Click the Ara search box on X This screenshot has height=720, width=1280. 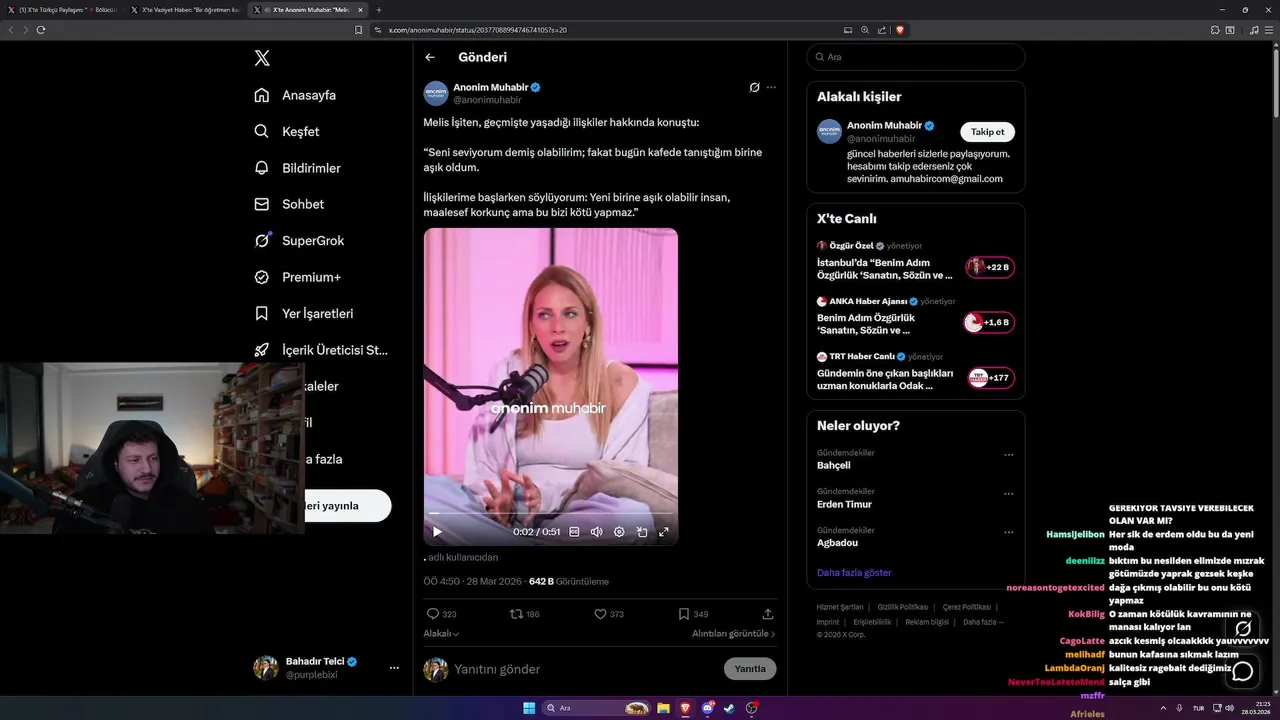pyautogui.click(x=916, y=57)
